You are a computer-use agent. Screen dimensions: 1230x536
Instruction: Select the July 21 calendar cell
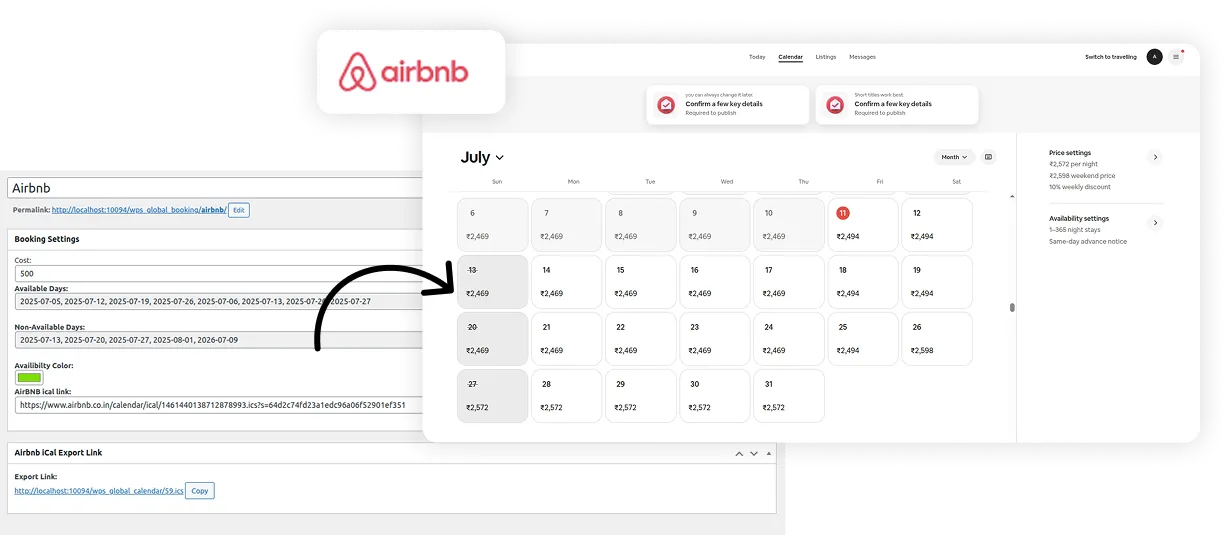pos(566,339)
